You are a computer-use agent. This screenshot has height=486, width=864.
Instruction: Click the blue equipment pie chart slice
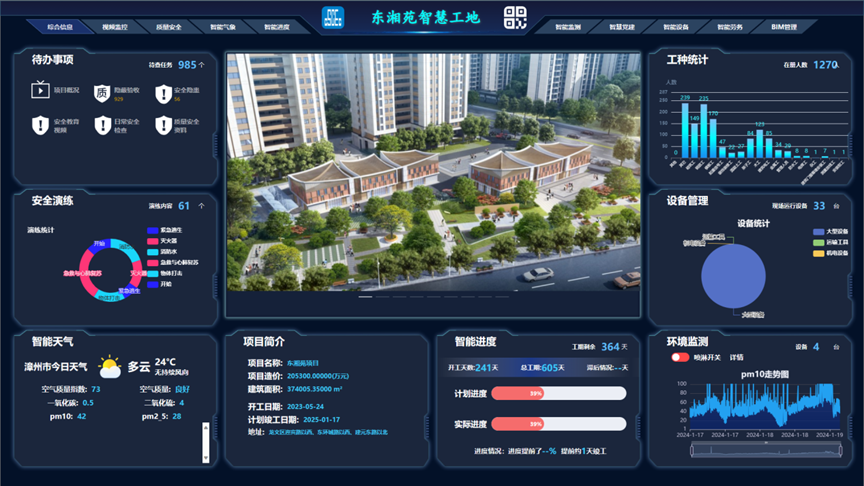[x=733, y=276]
